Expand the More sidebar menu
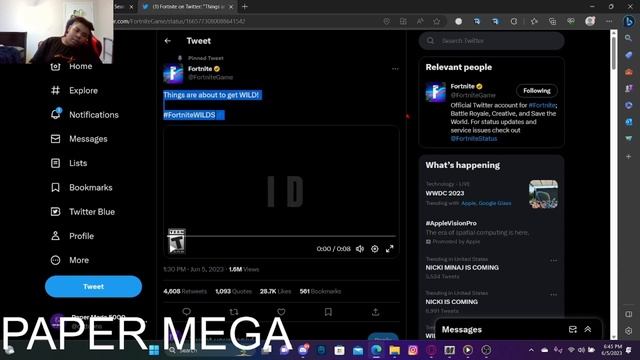The image size is (640, 360). point(70,260)
